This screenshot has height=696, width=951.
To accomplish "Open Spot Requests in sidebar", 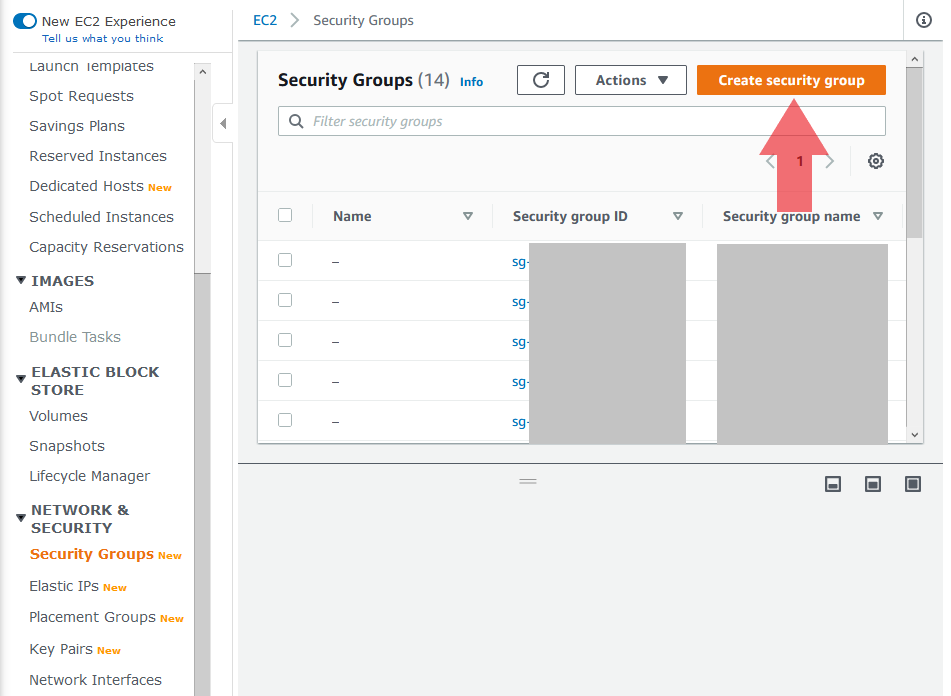I will pos(81,96).
